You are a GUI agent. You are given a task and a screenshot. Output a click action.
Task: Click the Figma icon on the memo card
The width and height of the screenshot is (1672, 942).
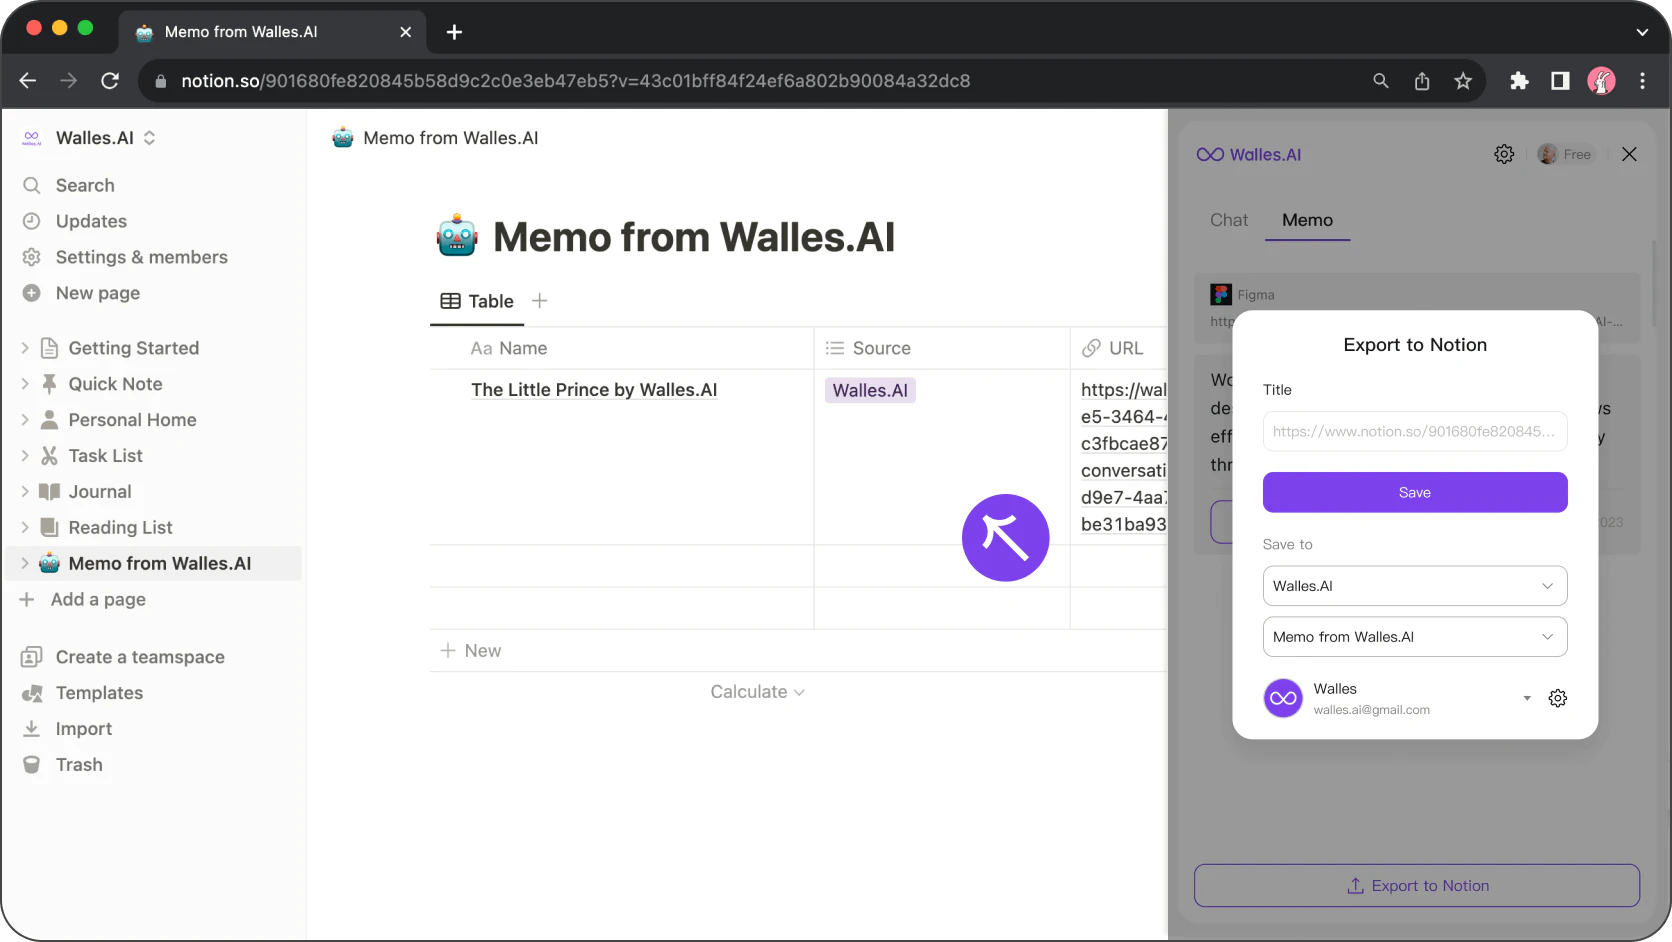pos(1221,294)
